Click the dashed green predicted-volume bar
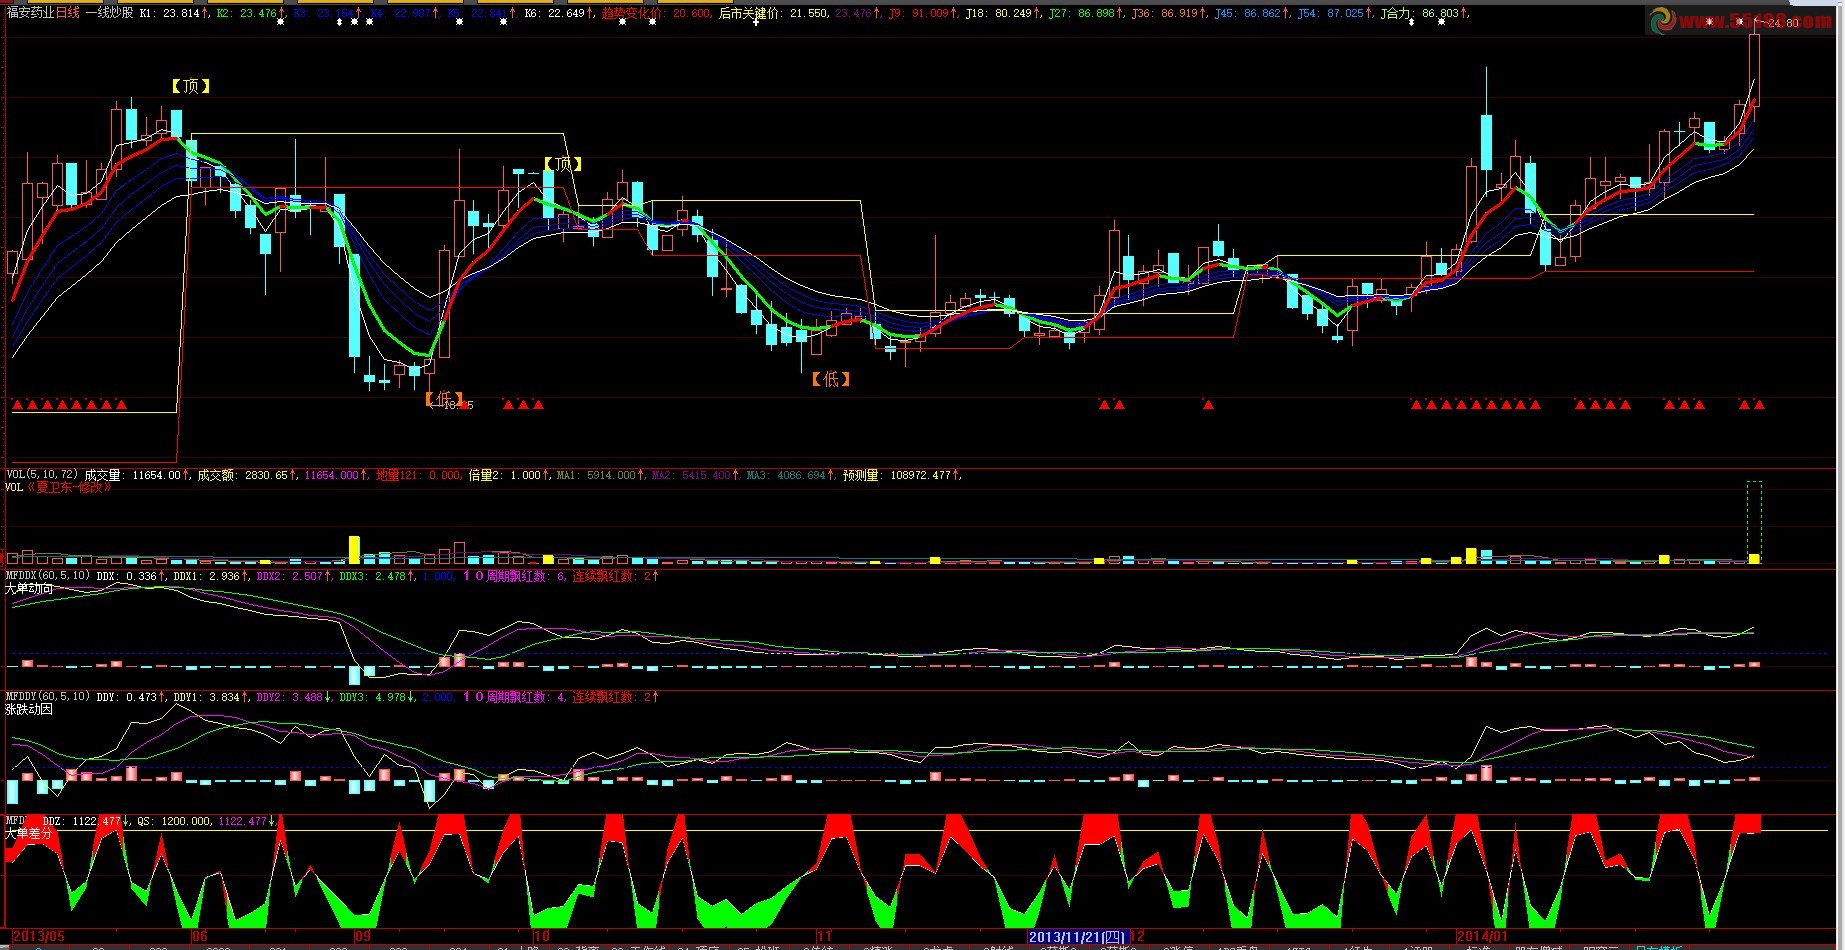This screenshot has height=950, width=1845. [x=1754, y=522]
